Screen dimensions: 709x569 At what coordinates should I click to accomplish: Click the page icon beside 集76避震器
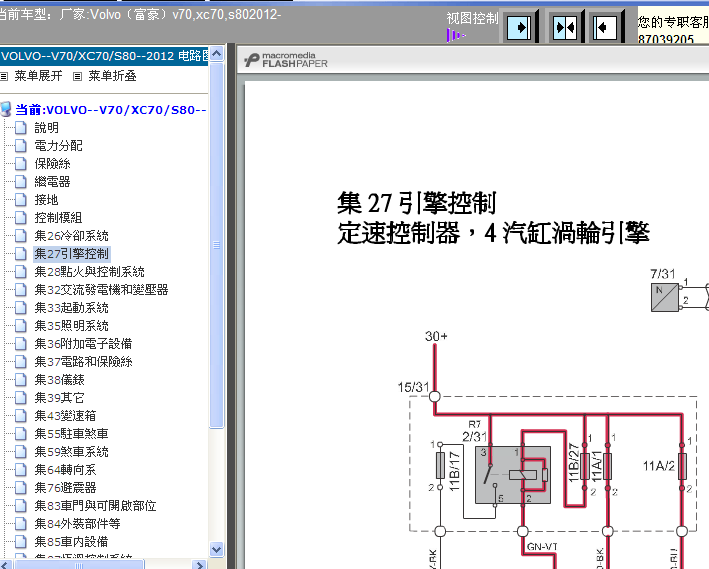(x=21, y=488)
